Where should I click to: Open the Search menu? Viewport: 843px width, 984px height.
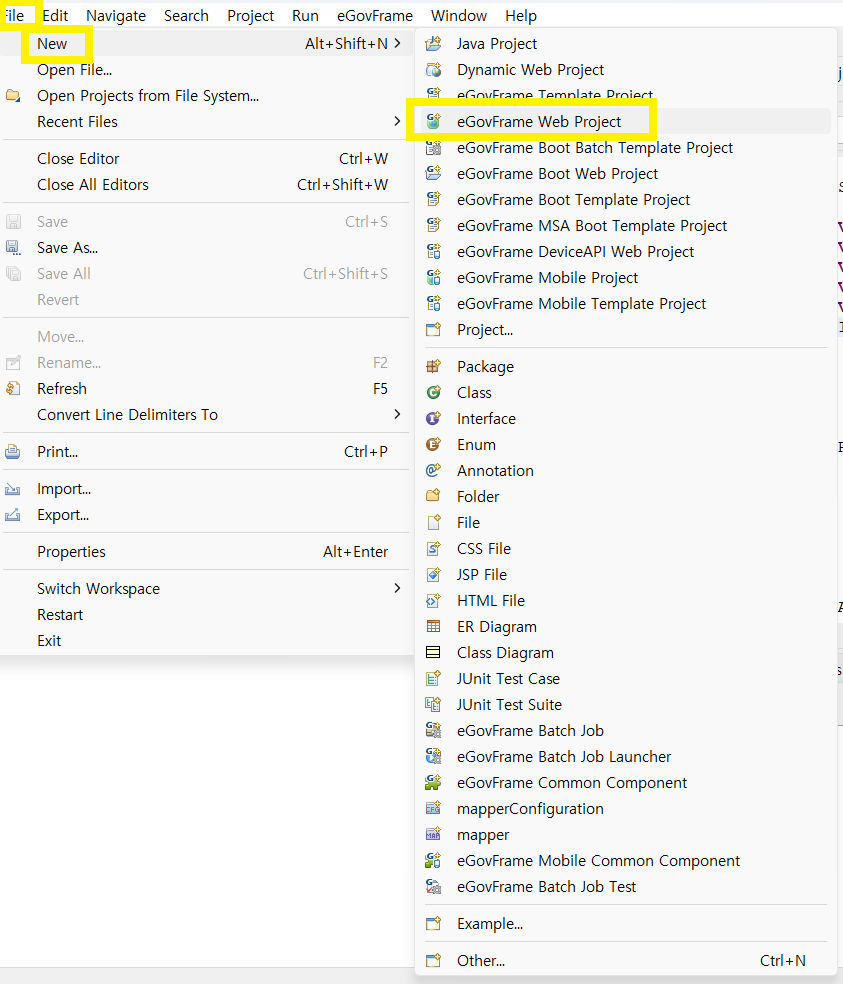(186, 16)
